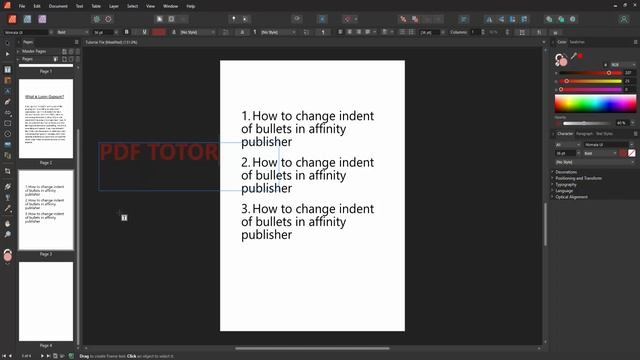Select the Pen tool
Screen dimensions: 640x360
7,102
